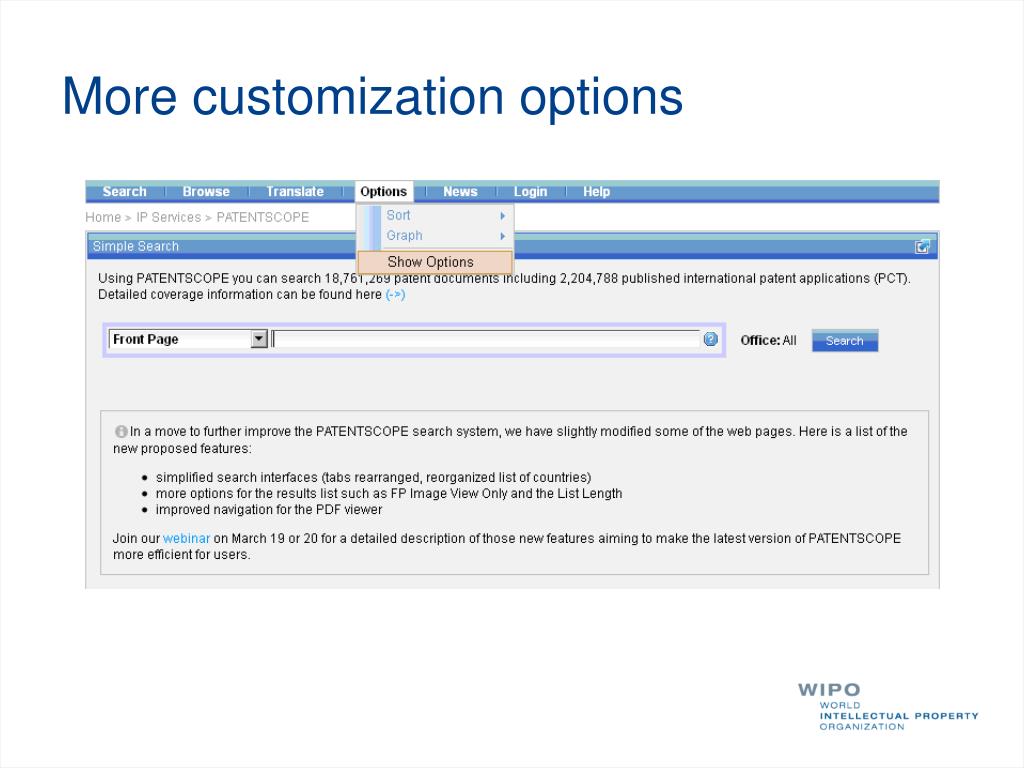Click the 'improved navigation for the PDF viewer' text
The image size is (1024, 768).
268,509
